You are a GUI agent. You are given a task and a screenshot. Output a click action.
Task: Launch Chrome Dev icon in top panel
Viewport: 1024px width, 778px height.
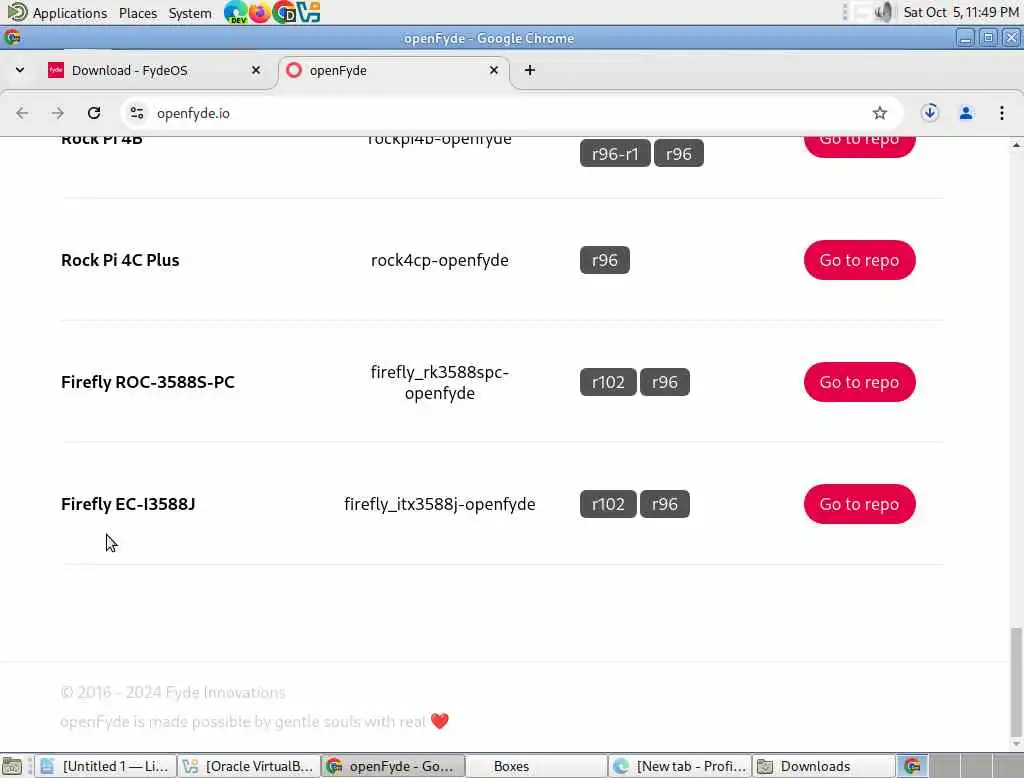pyautogui.click(x=284, y=12)
